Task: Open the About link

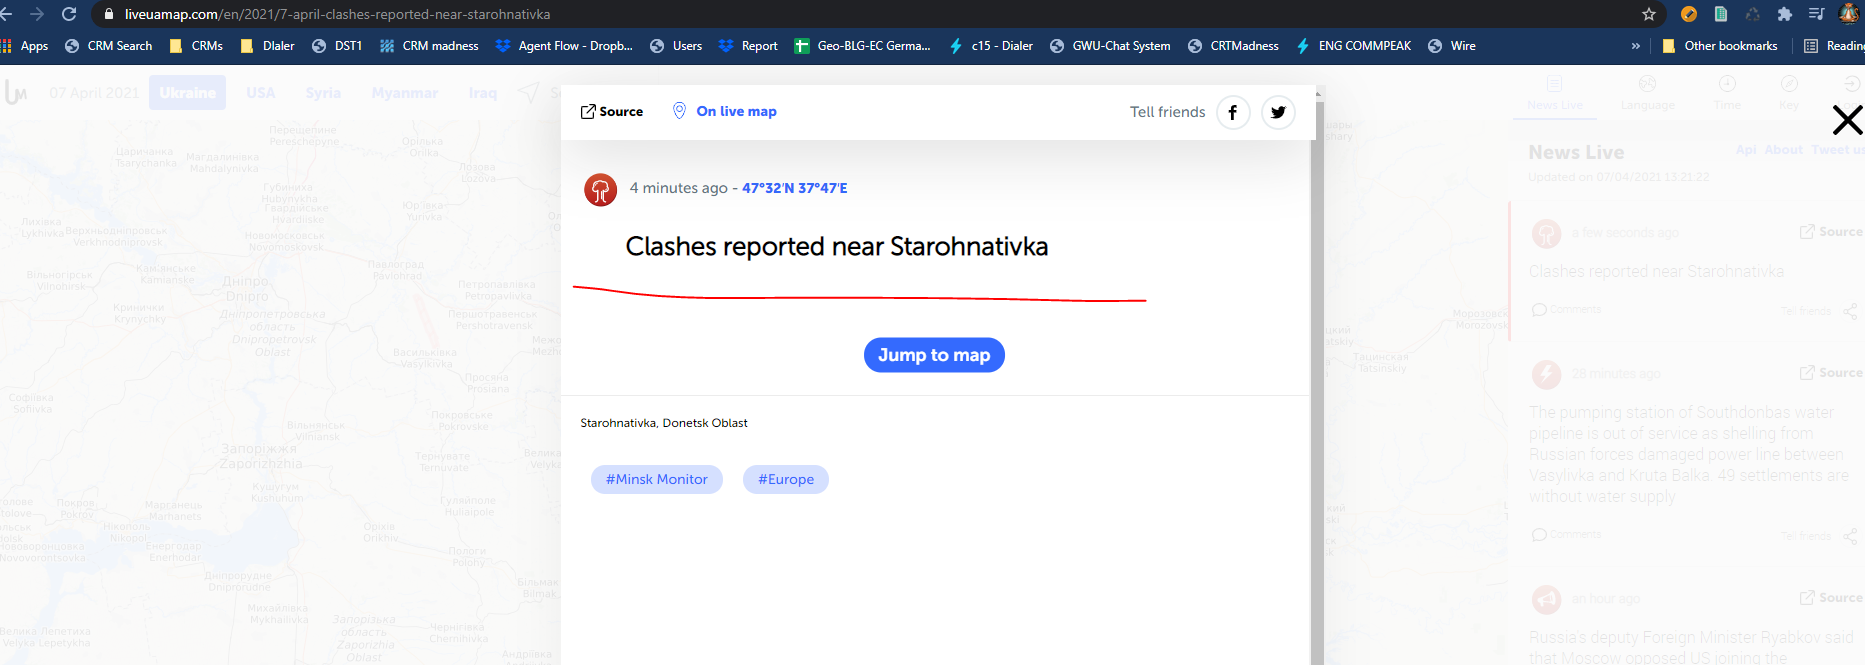Action: 1783,150
